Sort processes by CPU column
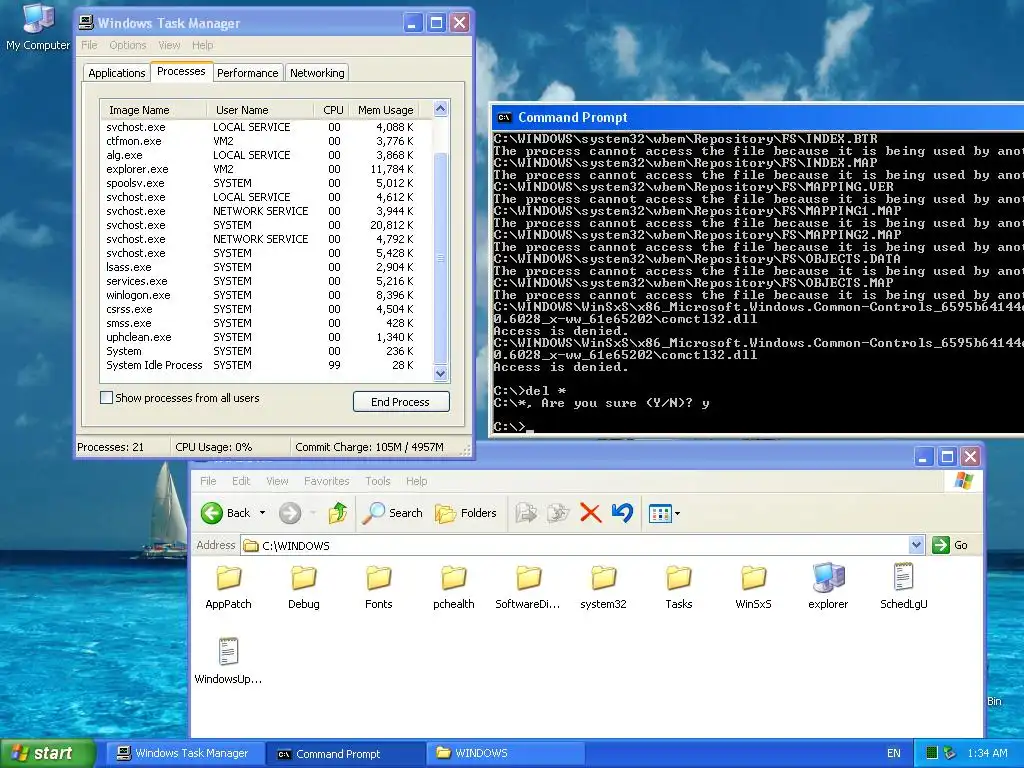1024x768 pixels. [x=331, y=110]
